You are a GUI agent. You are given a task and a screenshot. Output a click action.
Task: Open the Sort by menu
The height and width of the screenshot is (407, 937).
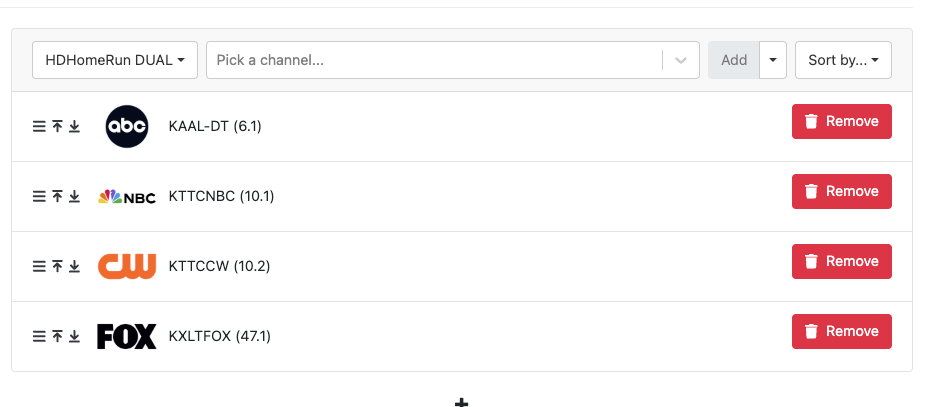843,60
